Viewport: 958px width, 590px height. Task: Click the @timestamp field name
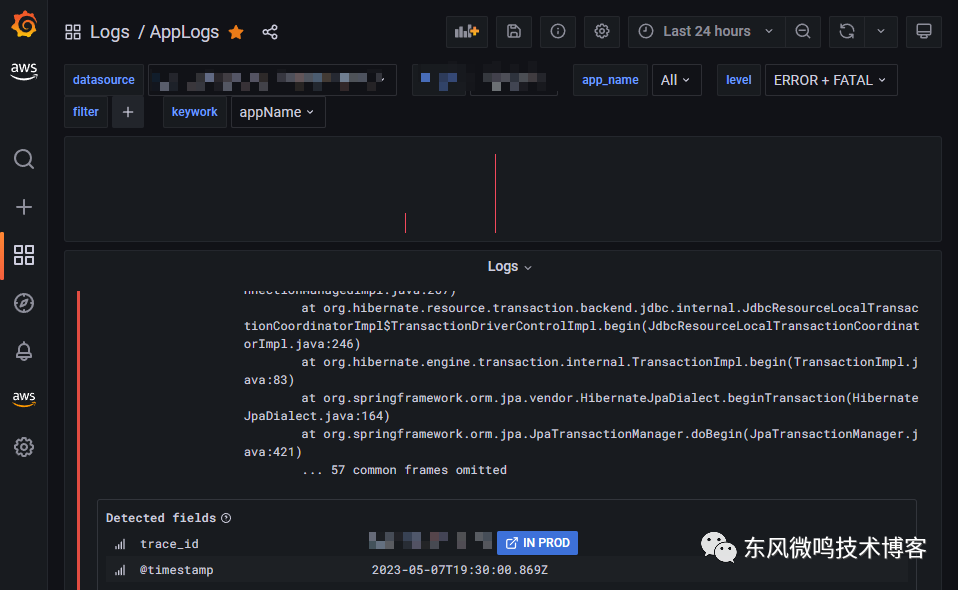coord(177,570)
